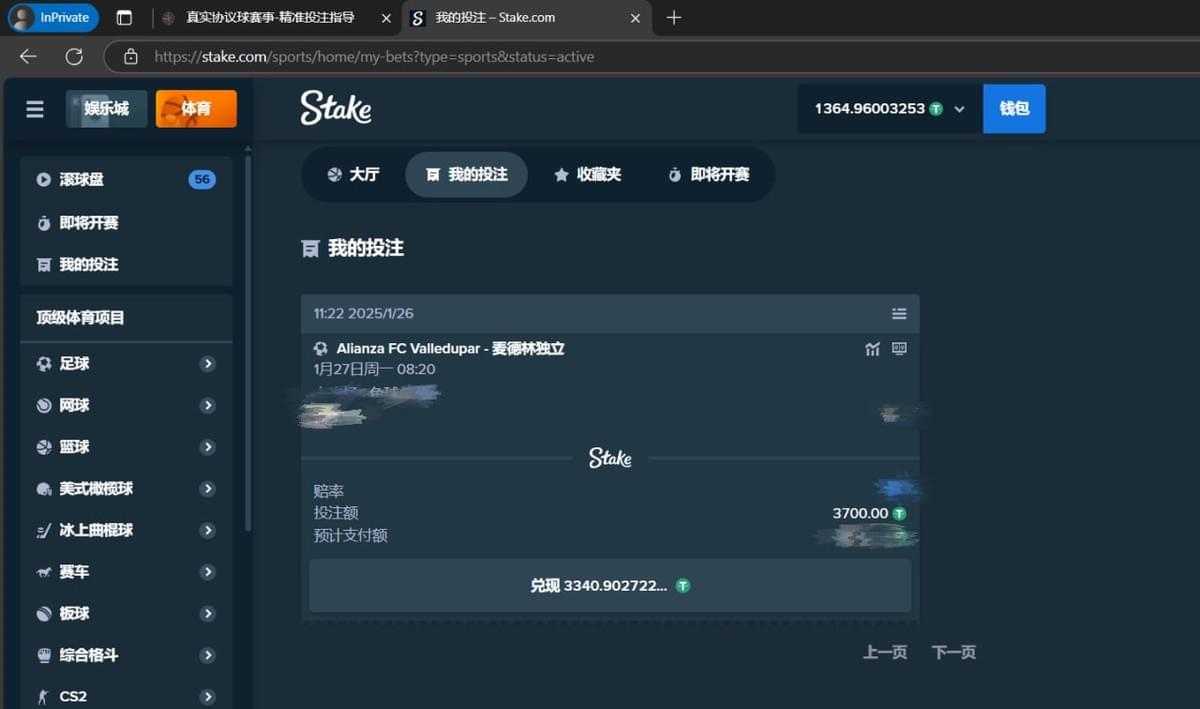This screenshot has height=709, width=1200.
Task: Expand the 板球 chevron arrow
Action: tap(208, 614)
